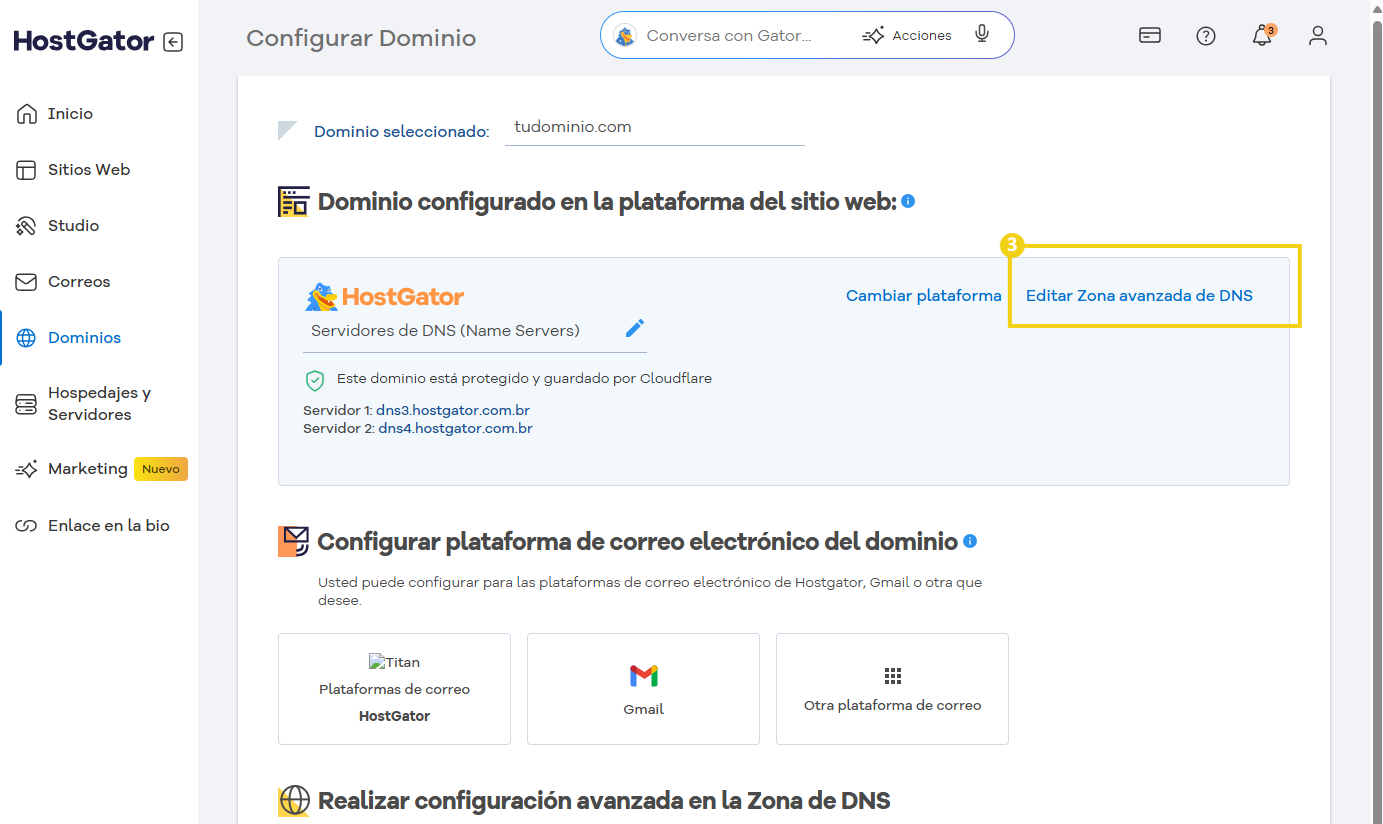Image resolution: width=1383 pixels, height=824 pixels.
Task: Open the help question mark icon
Action: point(1206,36)
